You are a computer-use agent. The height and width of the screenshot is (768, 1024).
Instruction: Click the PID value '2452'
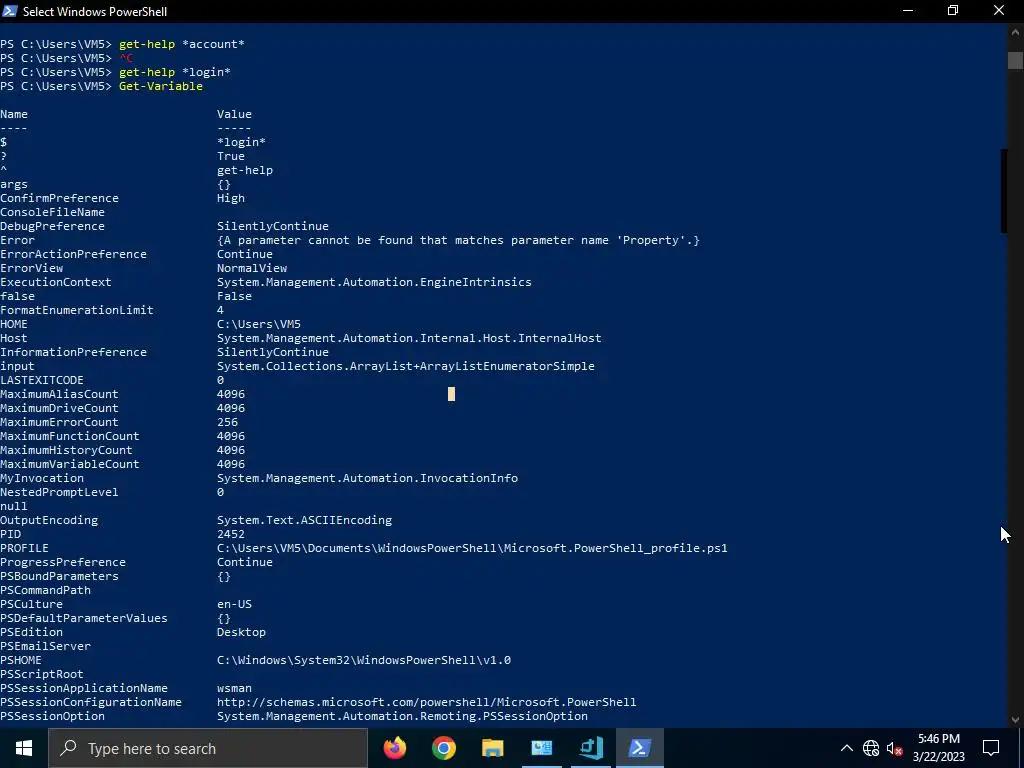click(231, 534)
